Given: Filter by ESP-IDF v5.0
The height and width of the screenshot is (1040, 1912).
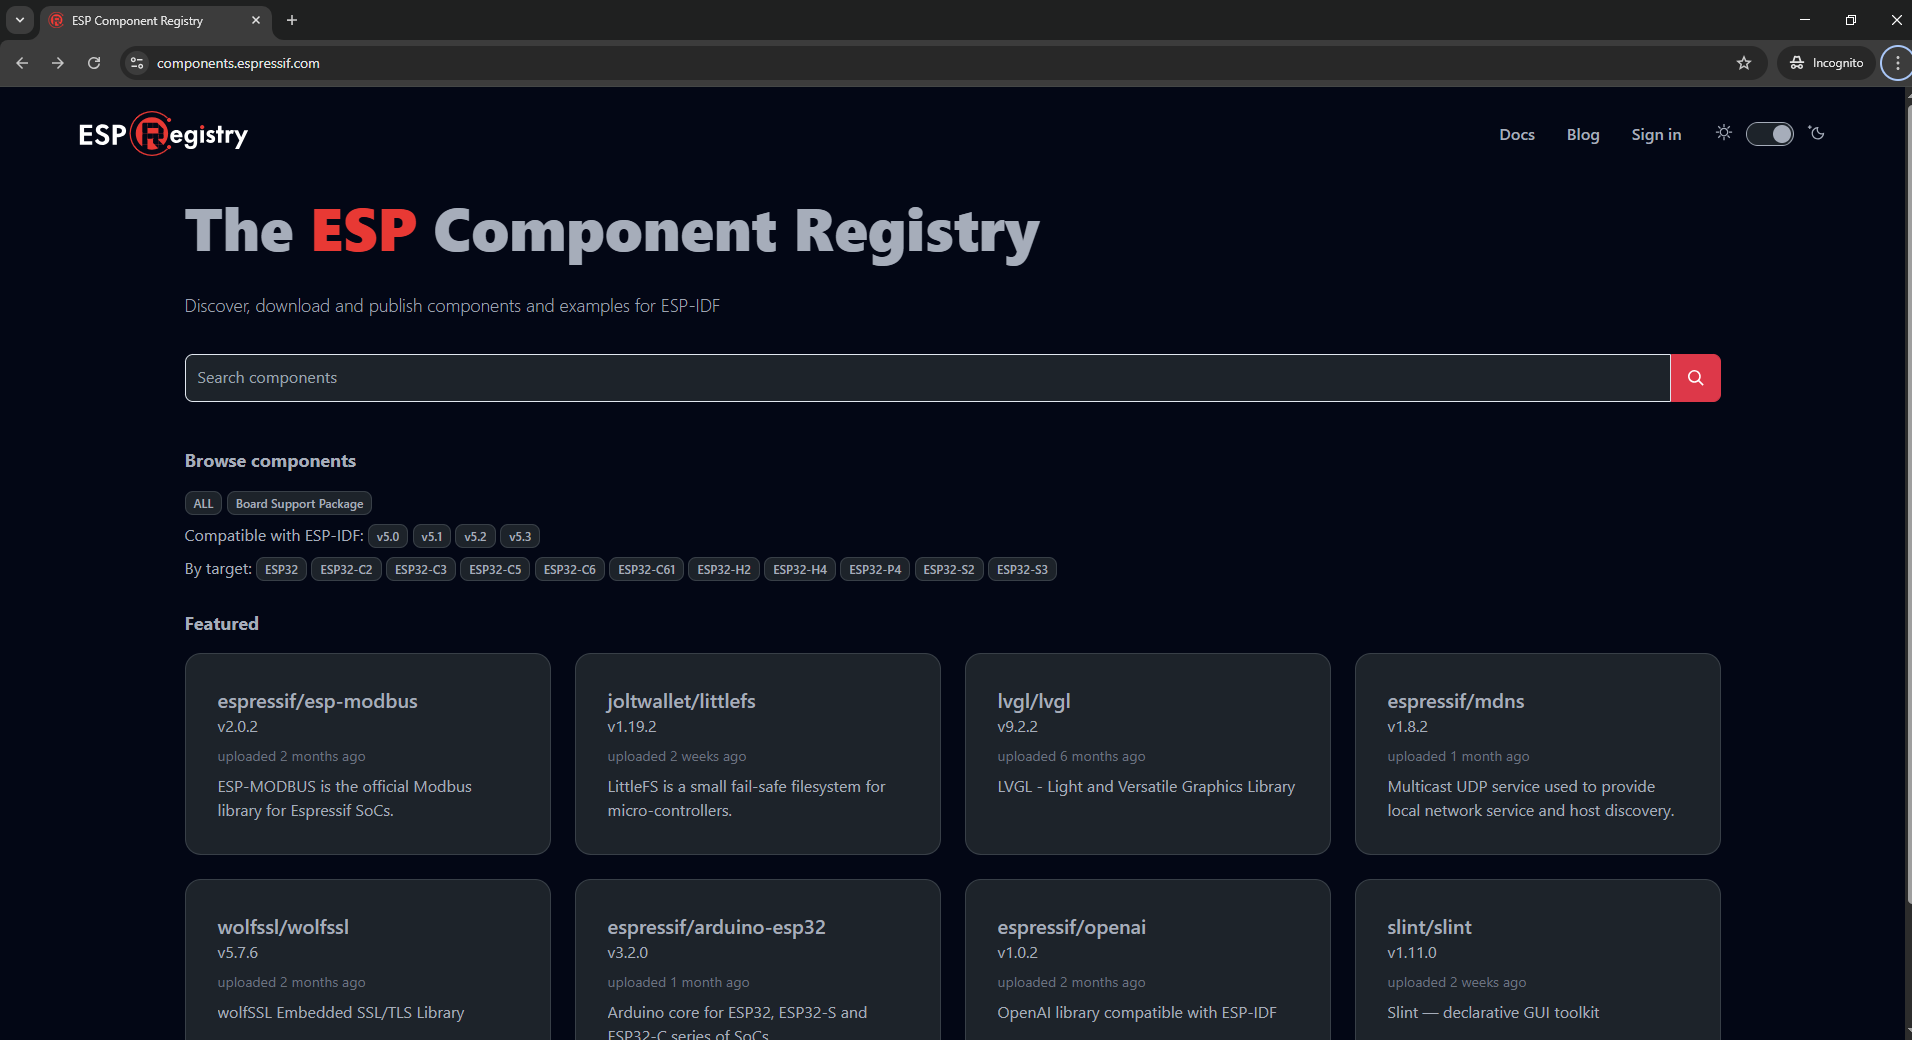Looking at the screenshot, I should point(388,537).
